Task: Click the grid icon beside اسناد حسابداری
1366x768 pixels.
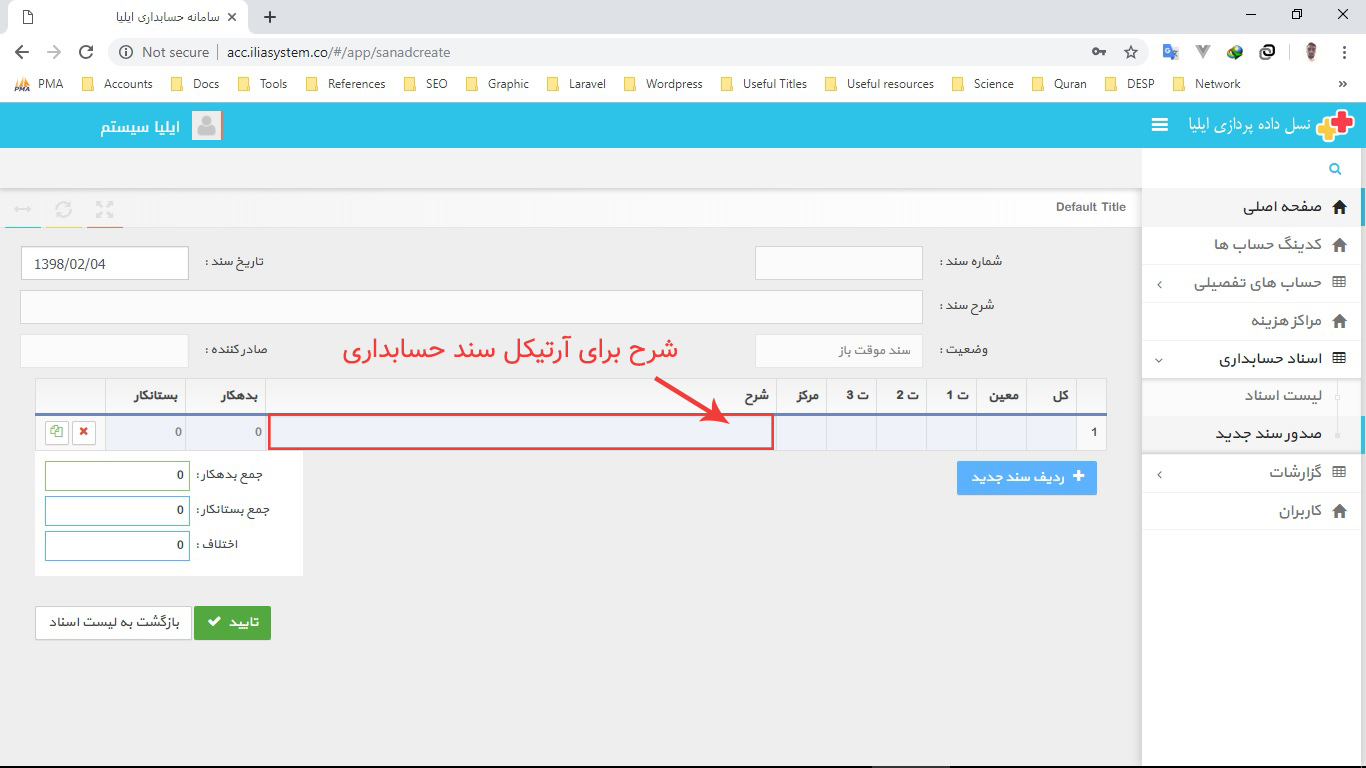Action: tap(1338, 358)
